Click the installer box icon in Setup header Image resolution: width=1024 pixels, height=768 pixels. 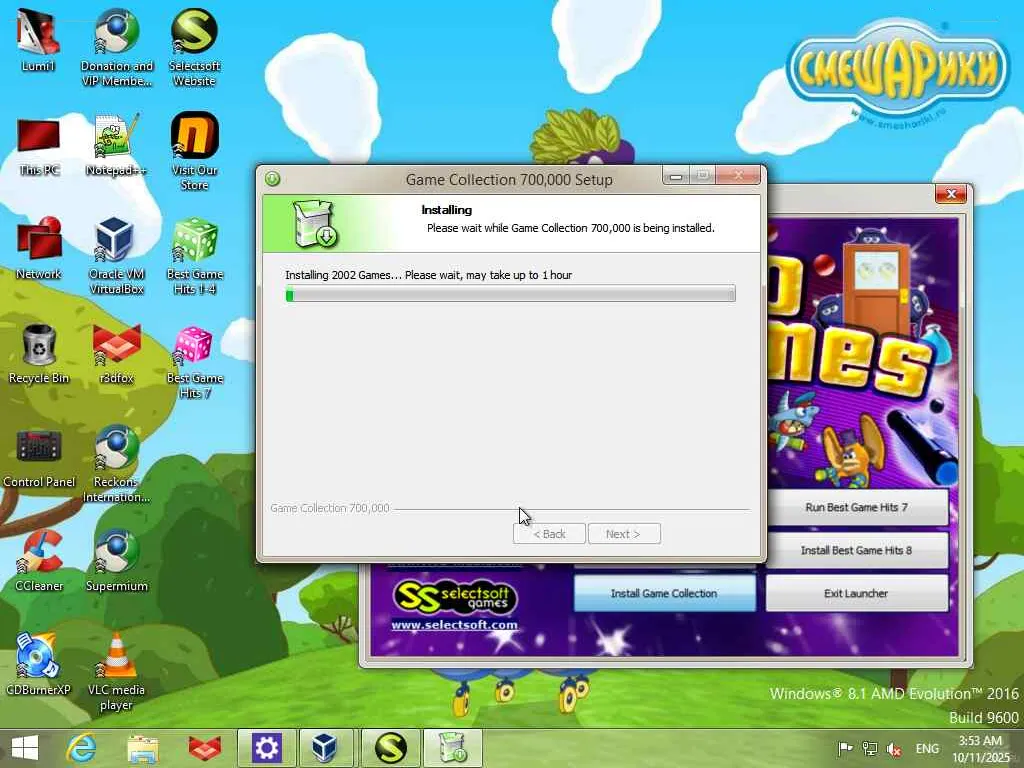click(314, 223)
